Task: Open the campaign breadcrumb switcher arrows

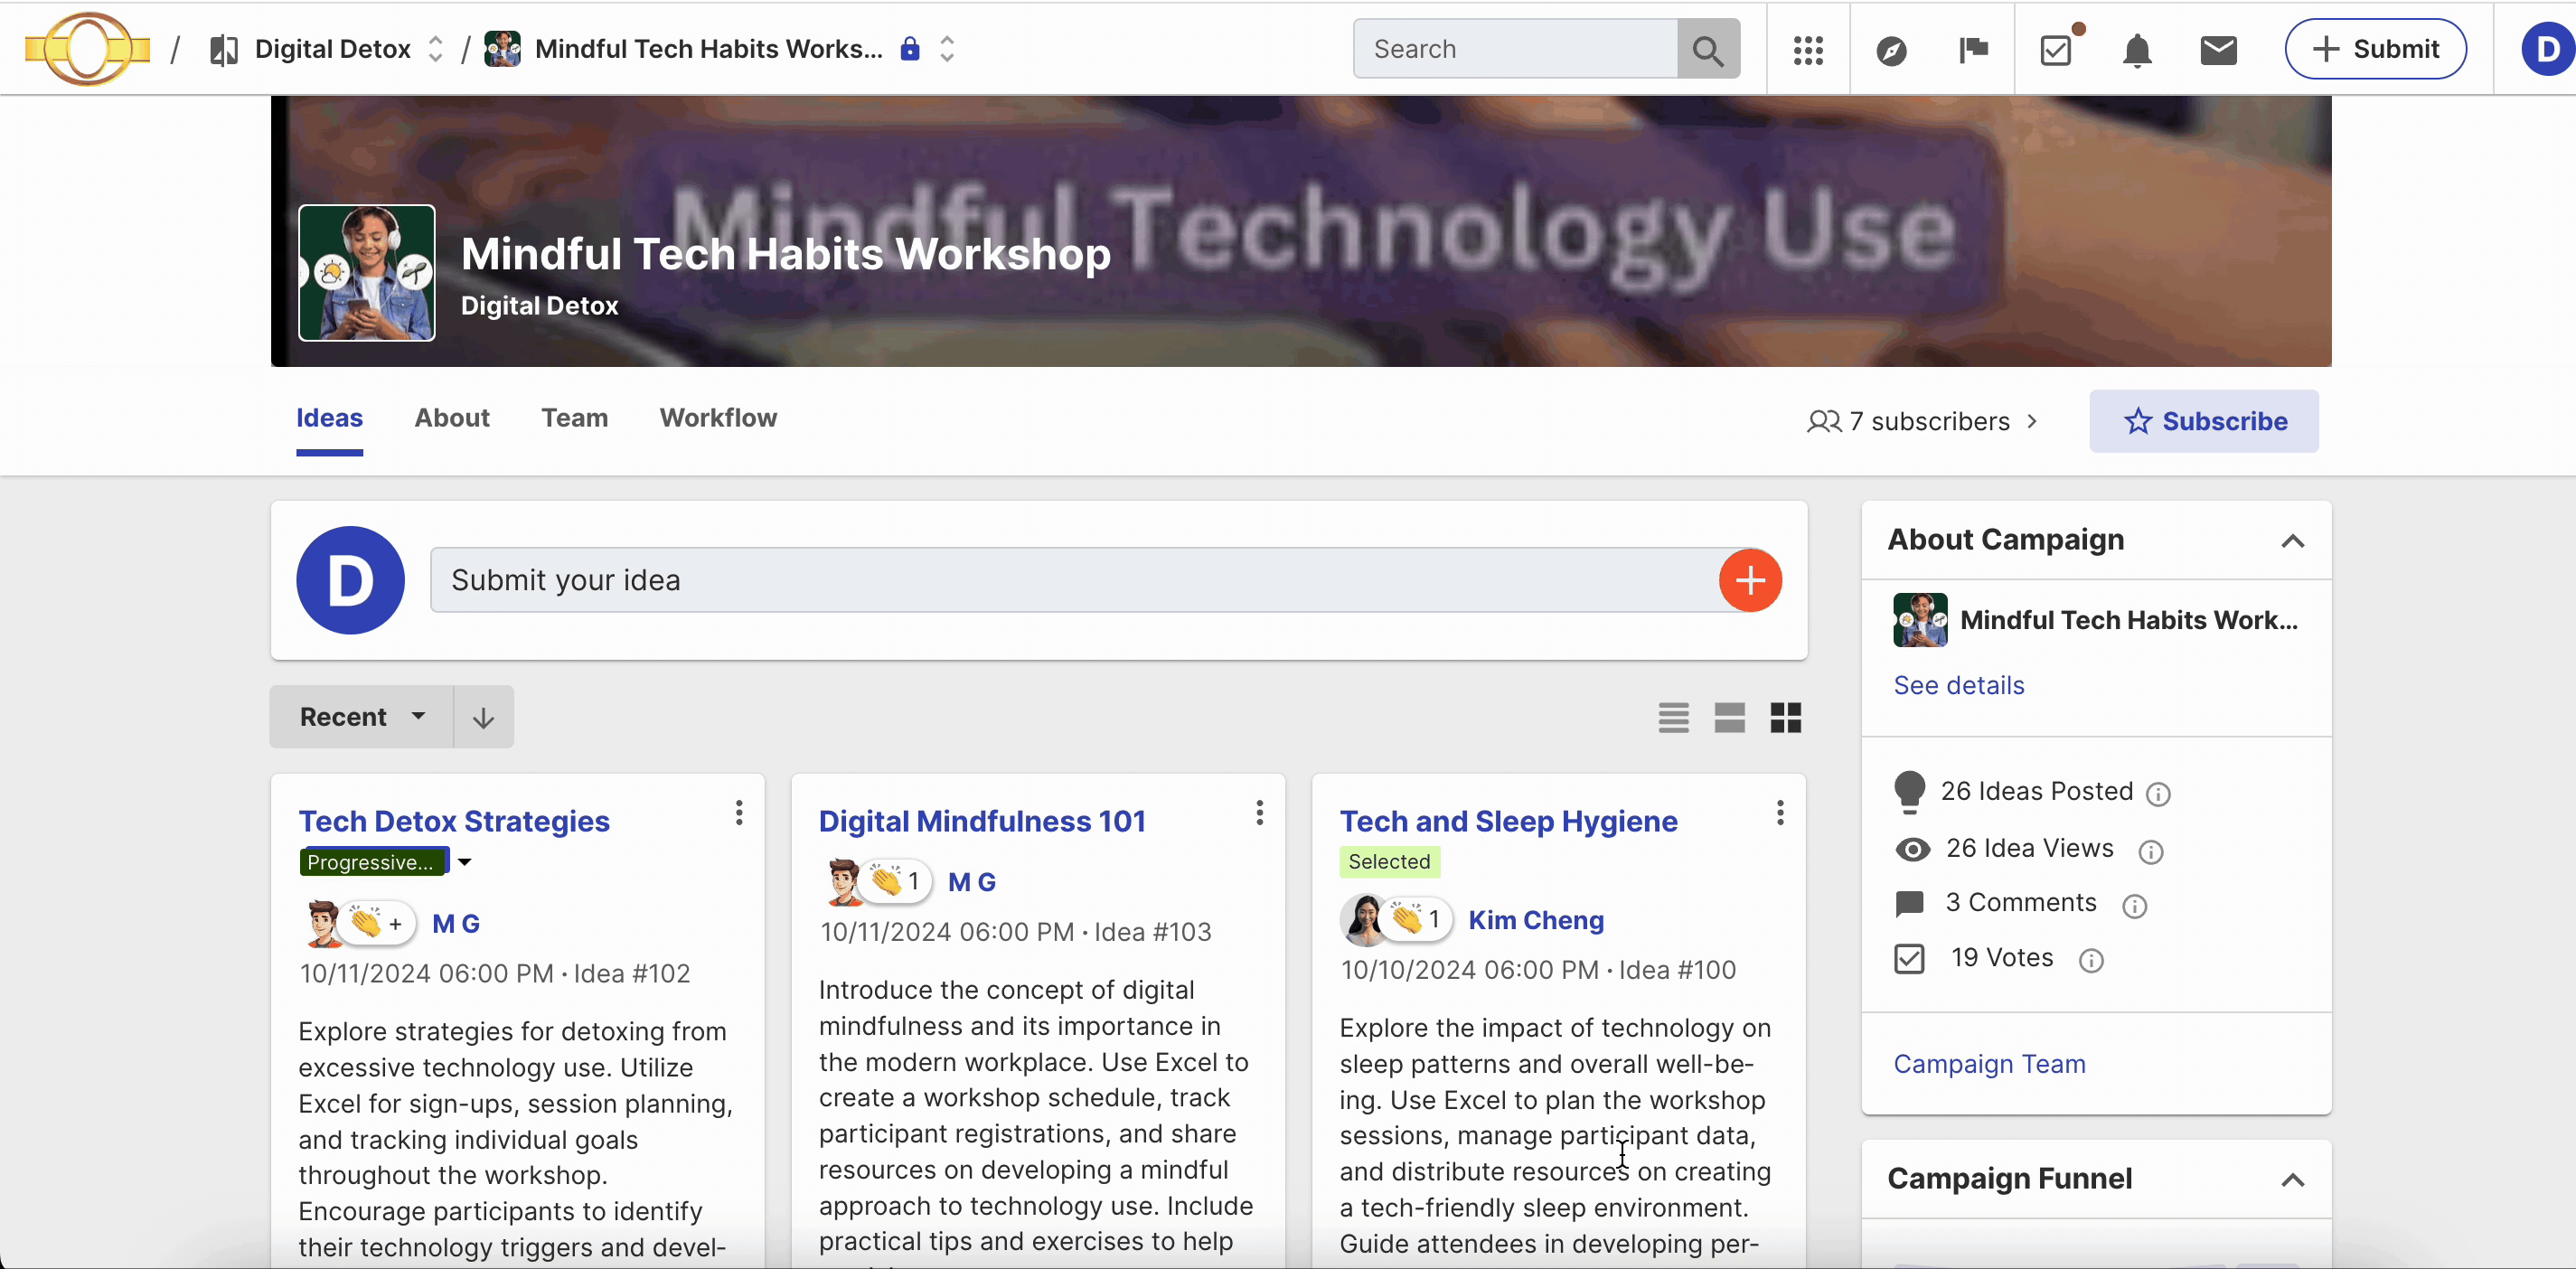Action: (x=947, y=49)
